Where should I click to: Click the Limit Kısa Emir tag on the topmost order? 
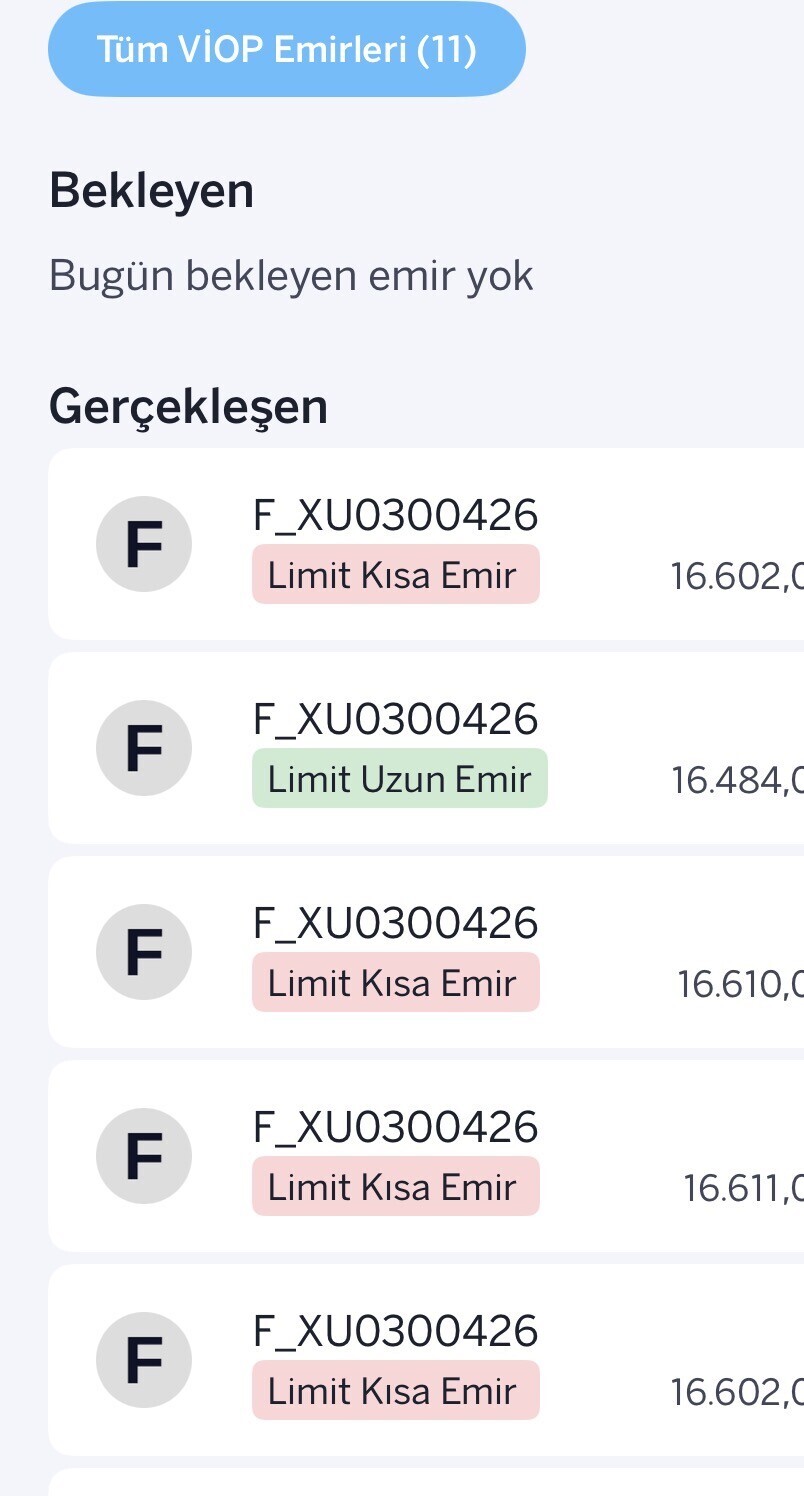pyautogui.click(x=395, y=574)
